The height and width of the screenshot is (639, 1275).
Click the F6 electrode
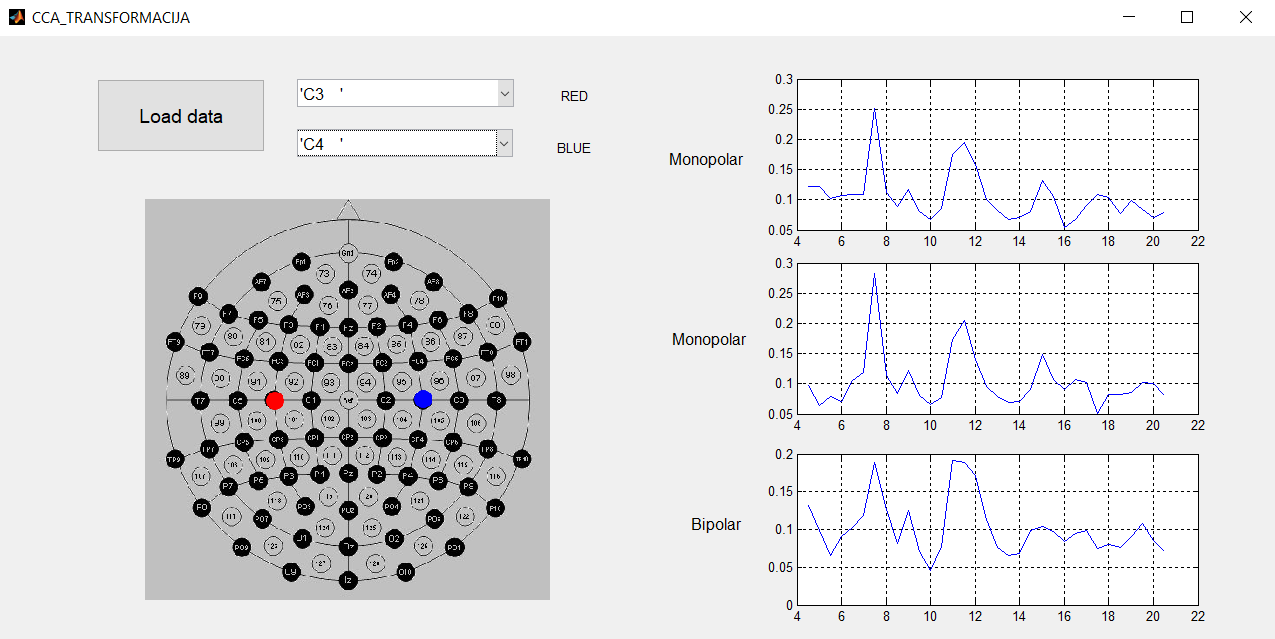pyautogui.click(x=436, y=320)
